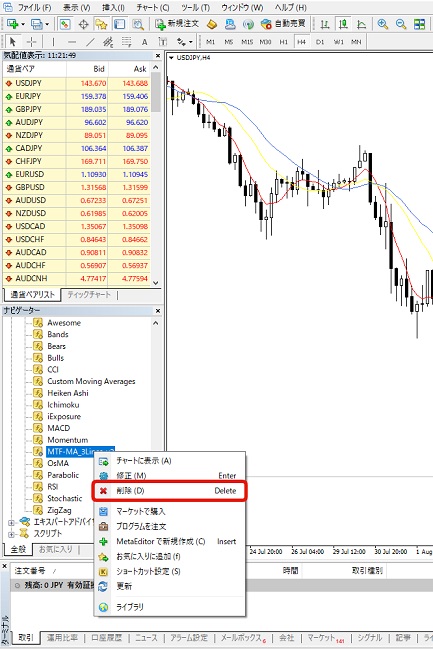Expand the エキスパートアドバイザ tree node
Viewport: 433px width, 649px height.
coord(11,522)
